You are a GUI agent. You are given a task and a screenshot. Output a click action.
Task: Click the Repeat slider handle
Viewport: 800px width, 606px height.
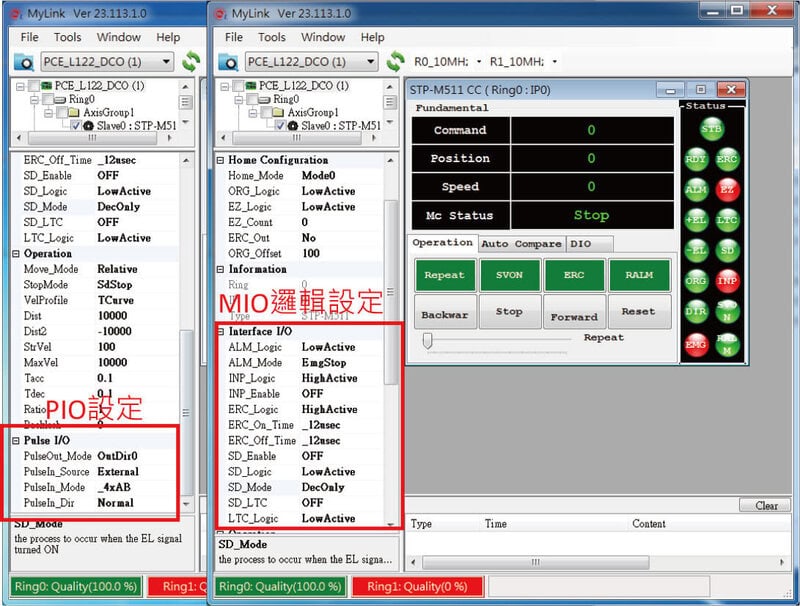point(428,340)
